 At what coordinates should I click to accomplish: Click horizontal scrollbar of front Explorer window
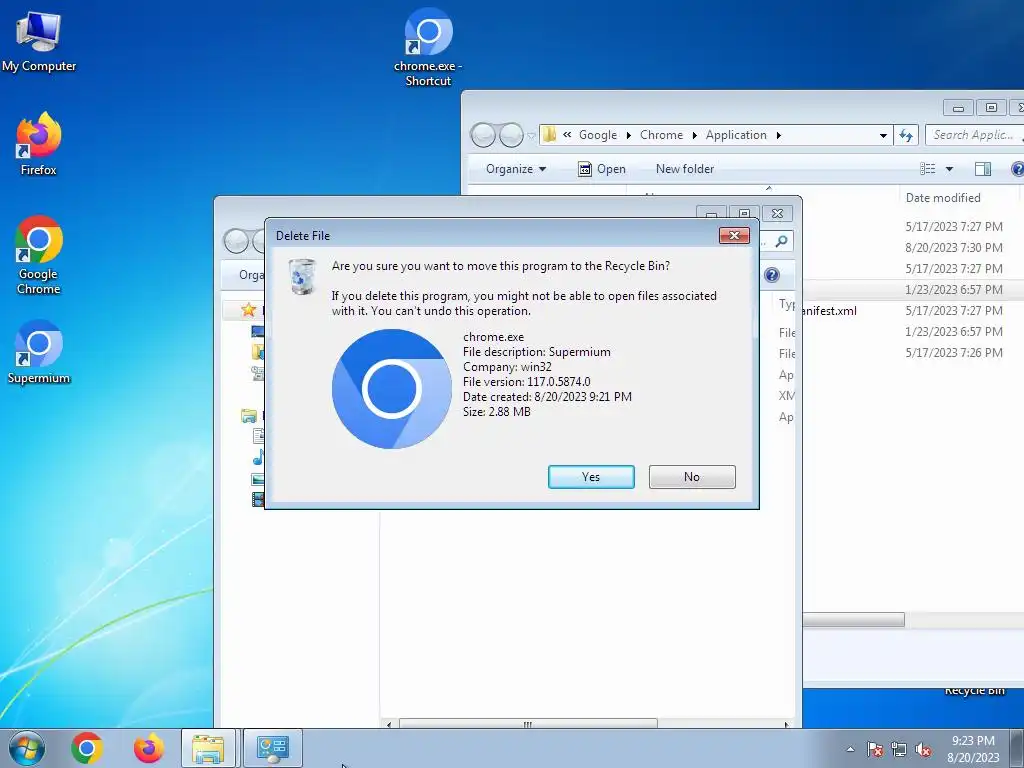pyautogui.click(x=528, y=724)
